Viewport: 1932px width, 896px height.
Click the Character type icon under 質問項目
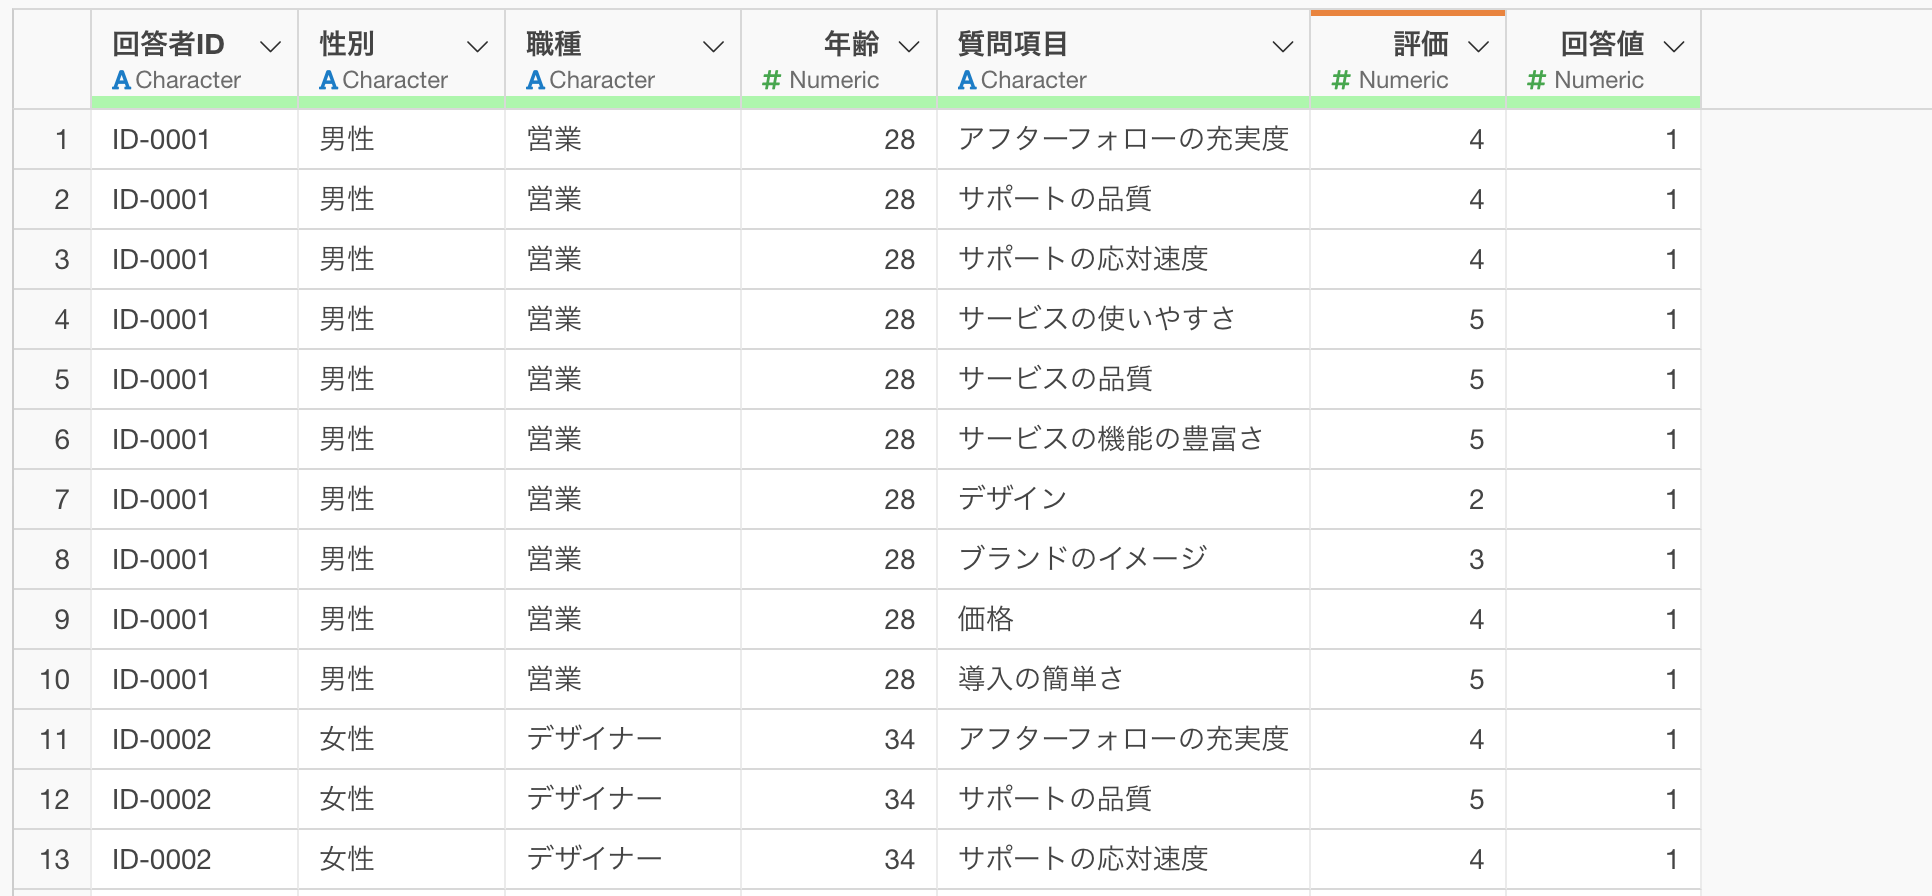point(967,80)
